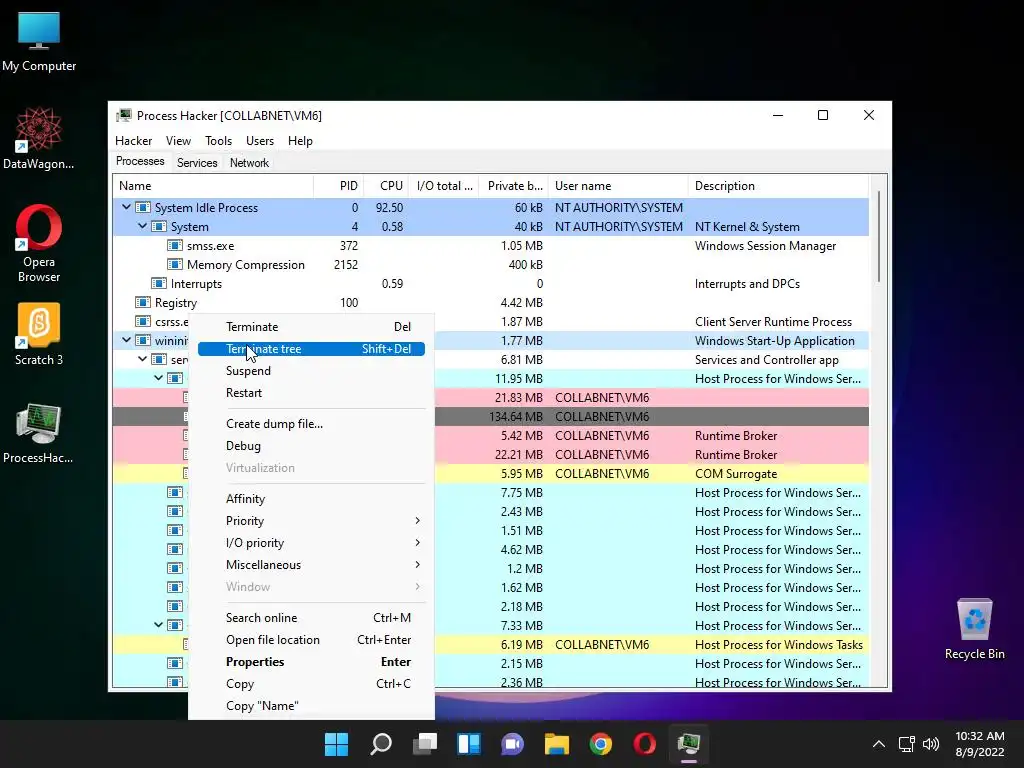Choose Terminate in context menu
Image resolution: width=1024 pixels, height=768 pixels.
tap(312, 327)
